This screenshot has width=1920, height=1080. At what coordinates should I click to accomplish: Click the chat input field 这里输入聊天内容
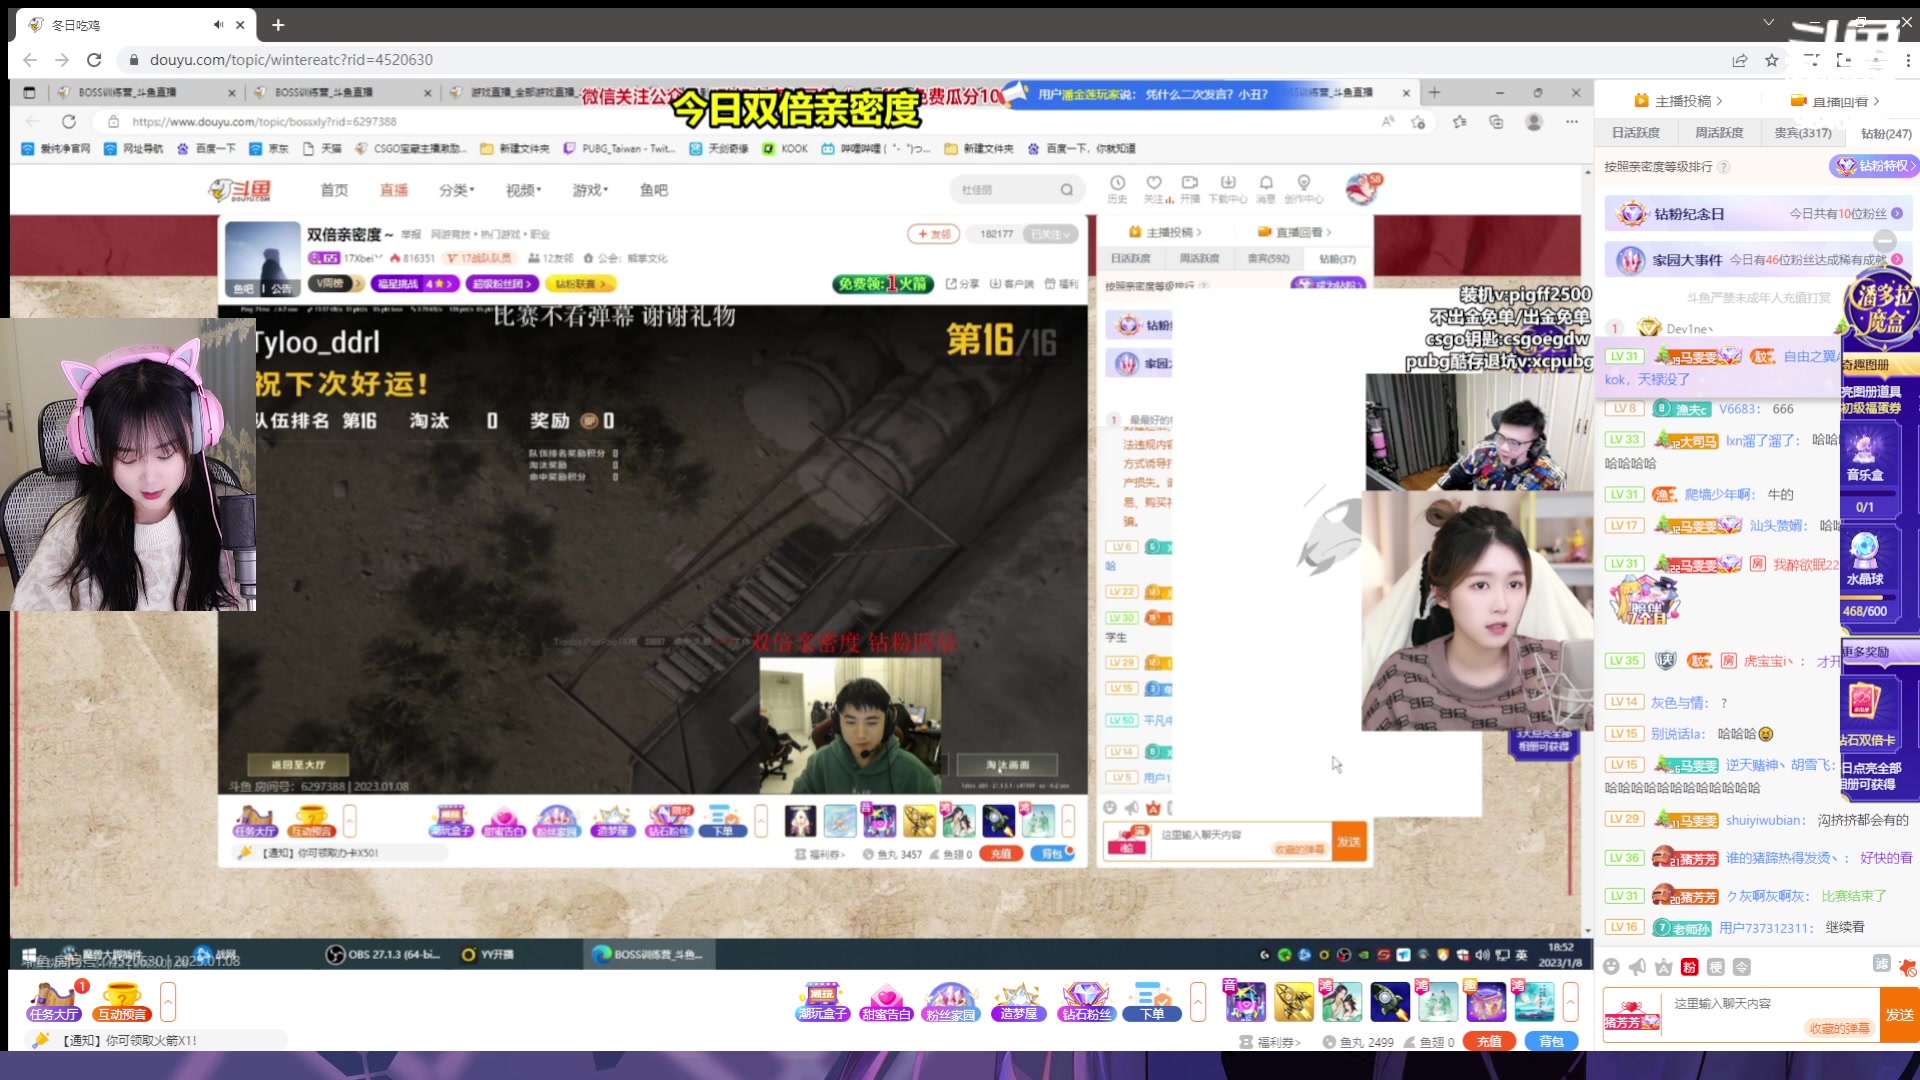[1723, 1003]
